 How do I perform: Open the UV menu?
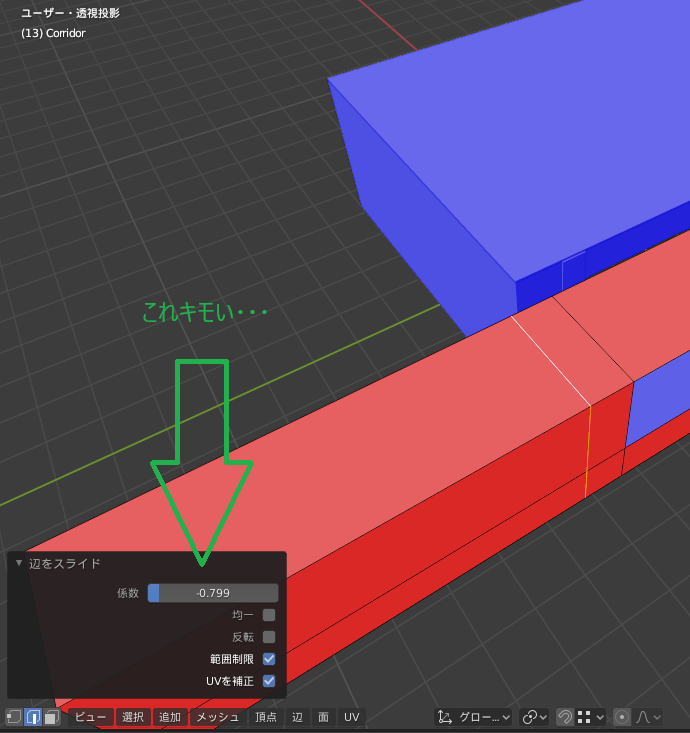click(x=352, y=717)
